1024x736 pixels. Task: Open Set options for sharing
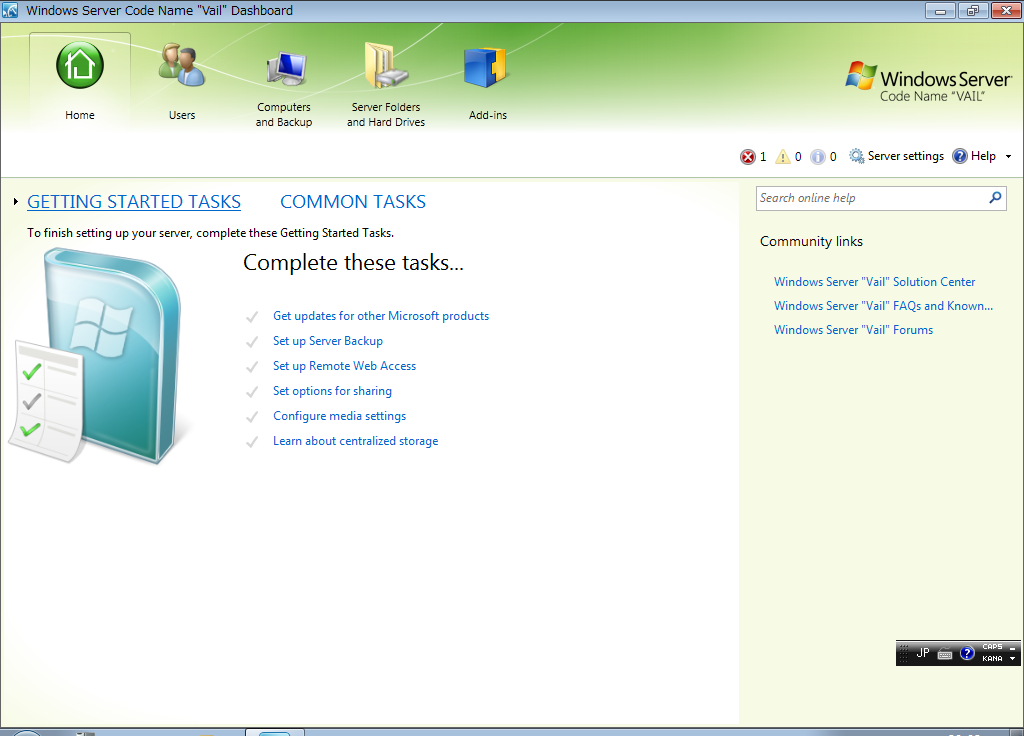click(x=332, y=391)
